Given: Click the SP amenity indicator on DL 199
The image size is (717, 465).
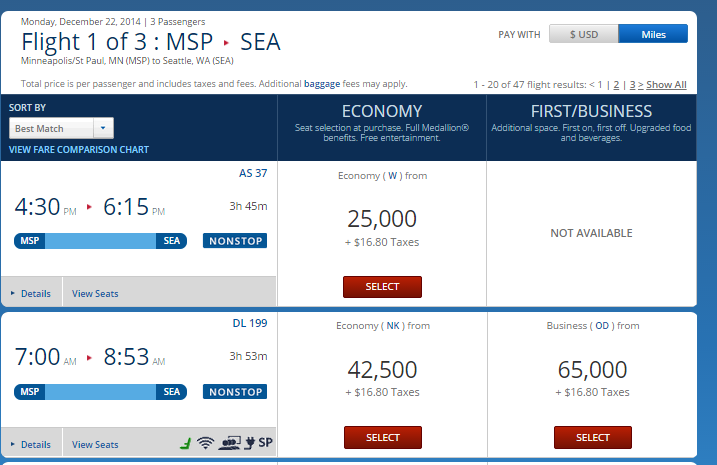Looking at the screenshot, I should click(266, 443).
